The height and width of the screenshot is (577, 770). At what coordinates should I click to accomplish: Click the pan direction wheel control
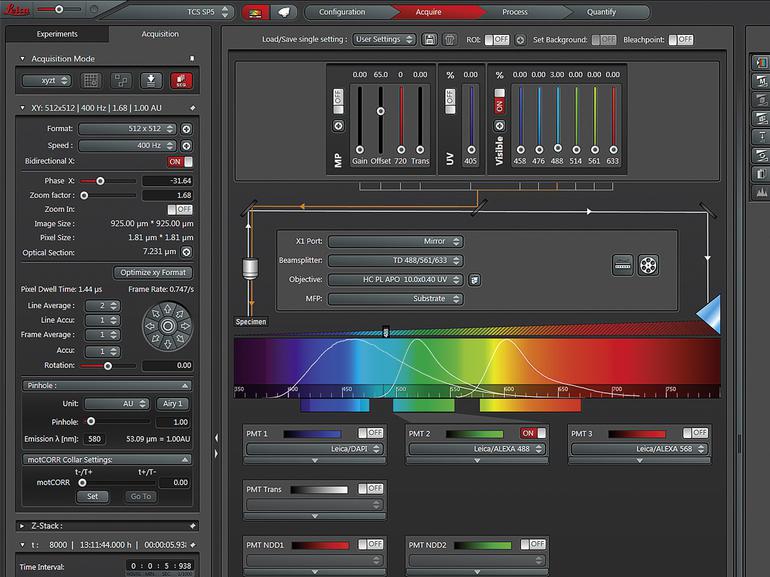(167, 326)
